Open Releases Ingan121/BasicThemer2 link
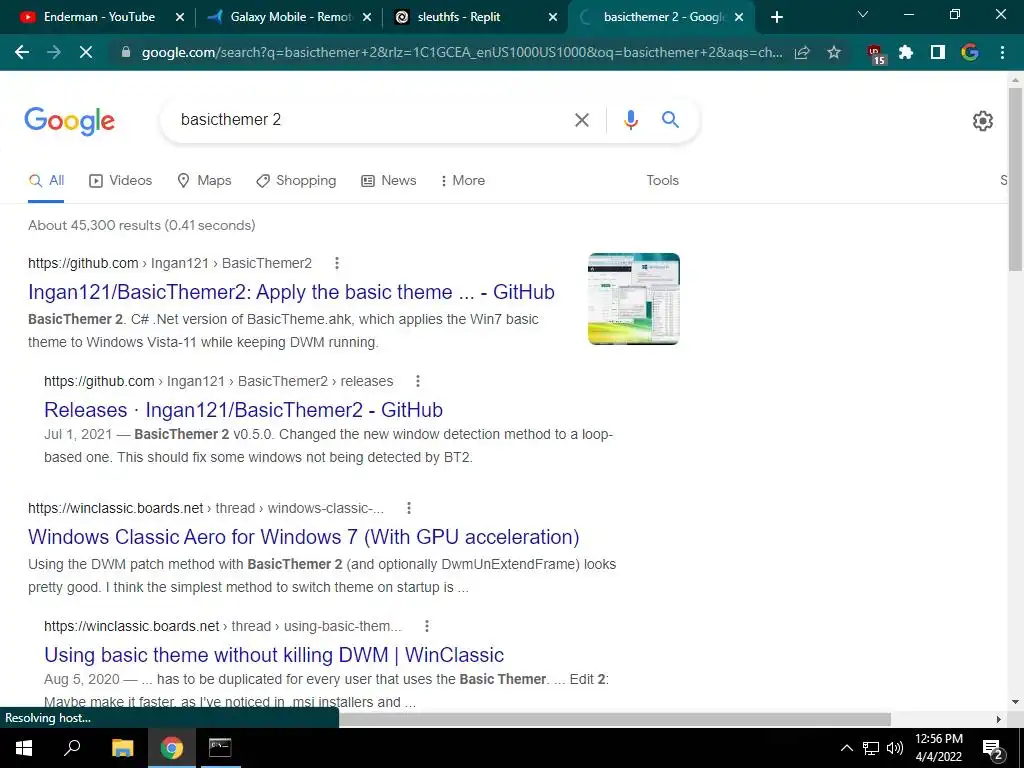 tap(244, 410)
